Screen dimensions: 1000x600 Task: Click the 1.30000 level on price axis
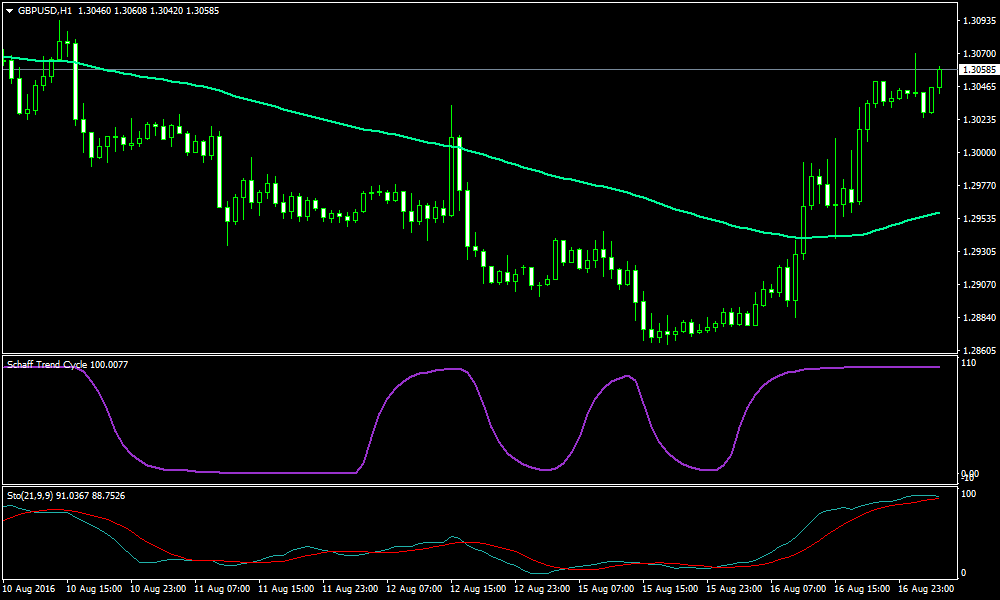(x=978, y=153)
